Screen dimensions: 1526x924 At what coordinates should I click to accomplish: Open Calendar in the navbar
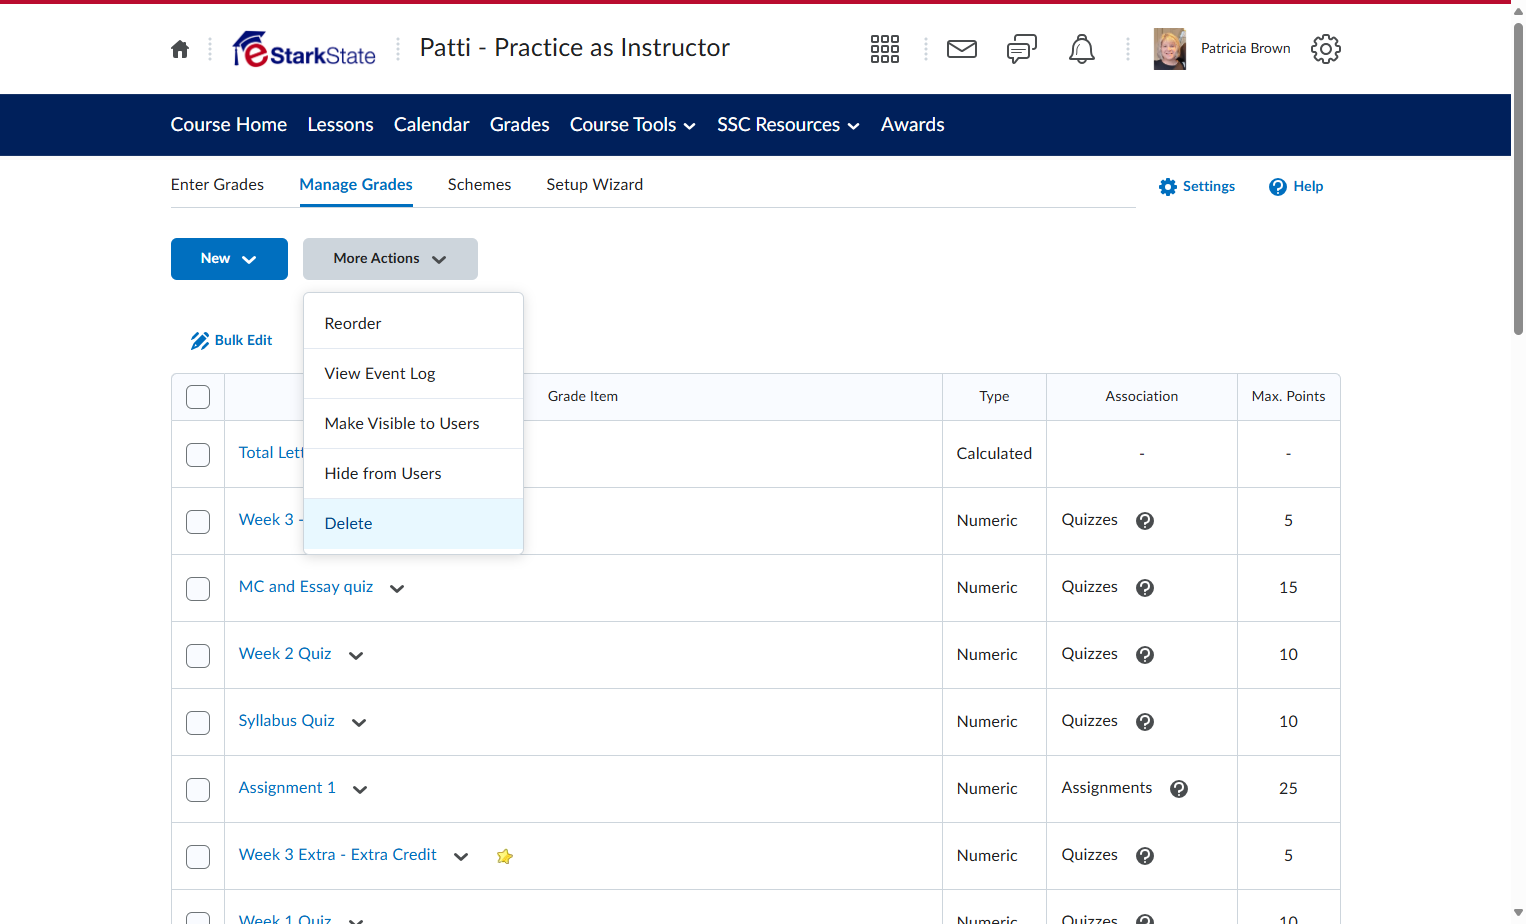[x=431, y=125]
